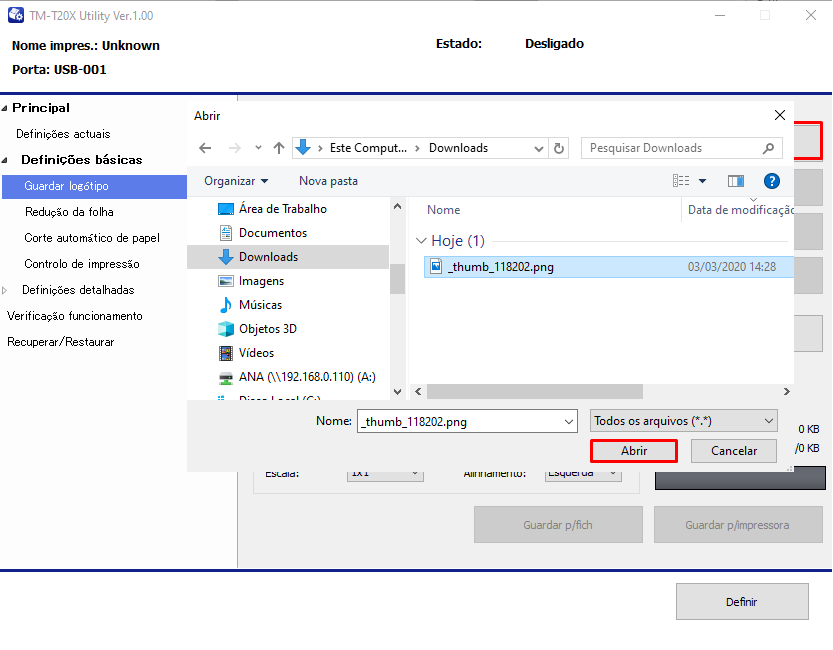The height and width of the screenshot is (650, 833).
Task: Change file view layout icon
Action: 681,181
